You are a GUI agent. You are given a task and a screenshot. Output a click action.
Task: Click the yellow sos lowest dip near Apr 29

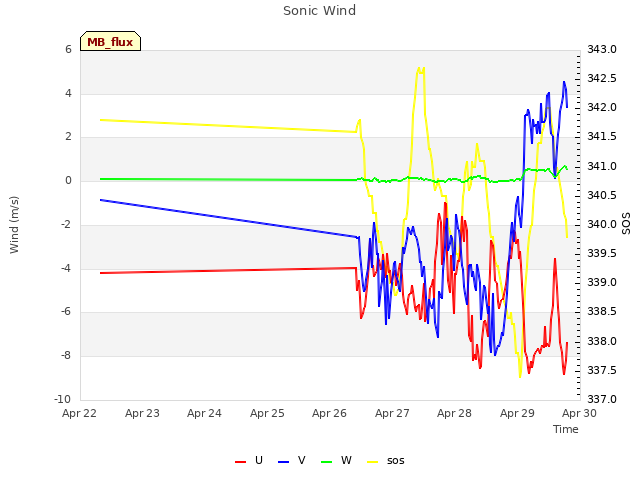click(x=520, y=376)
